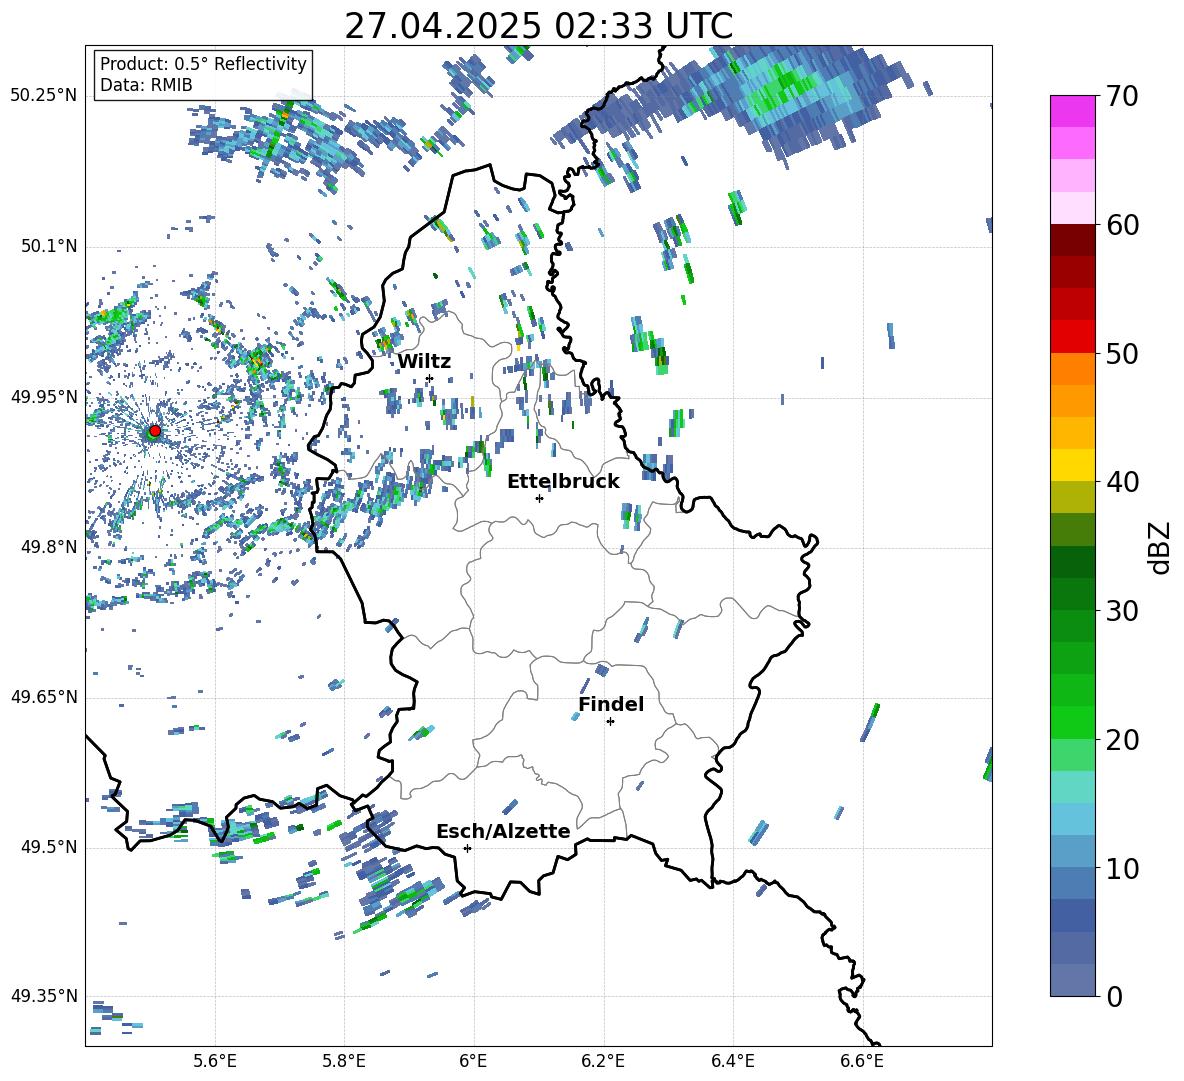Click the Findel city label
This screenshot has width=1184, height=1081.
coord(611,704)
